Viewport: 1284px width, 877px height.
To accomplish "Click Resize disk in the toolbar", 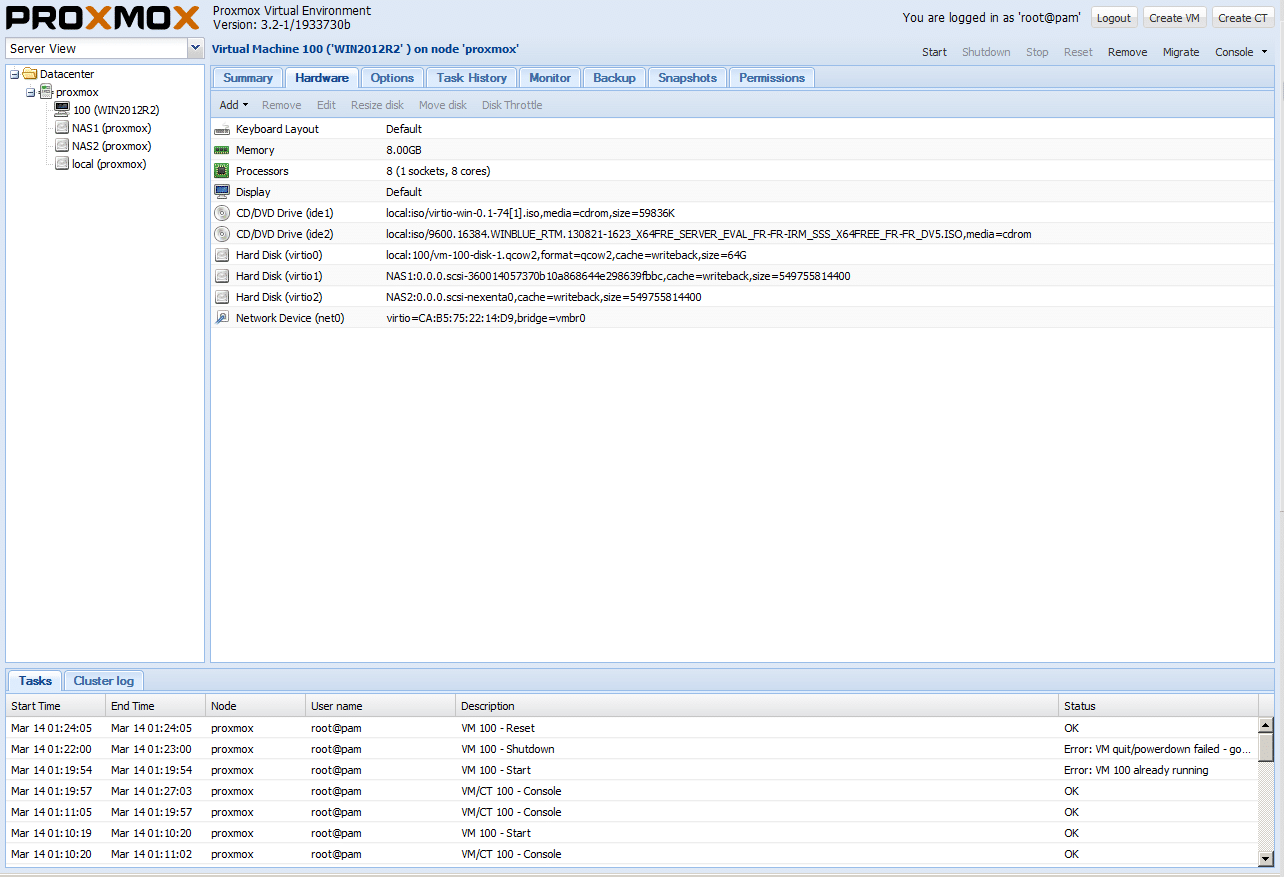I will tap(377, 105).
